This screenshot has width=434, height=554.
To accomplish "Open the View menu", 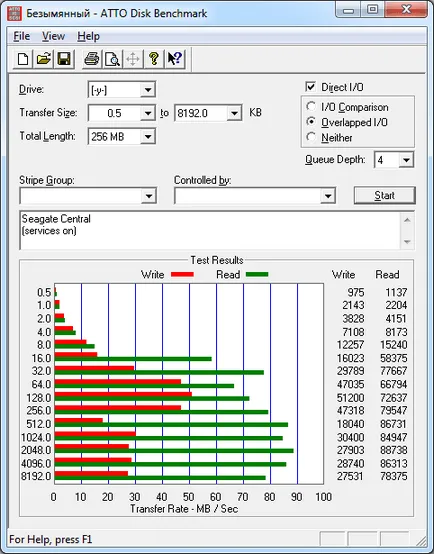I will pyautogui.click(x=53, y=36).
